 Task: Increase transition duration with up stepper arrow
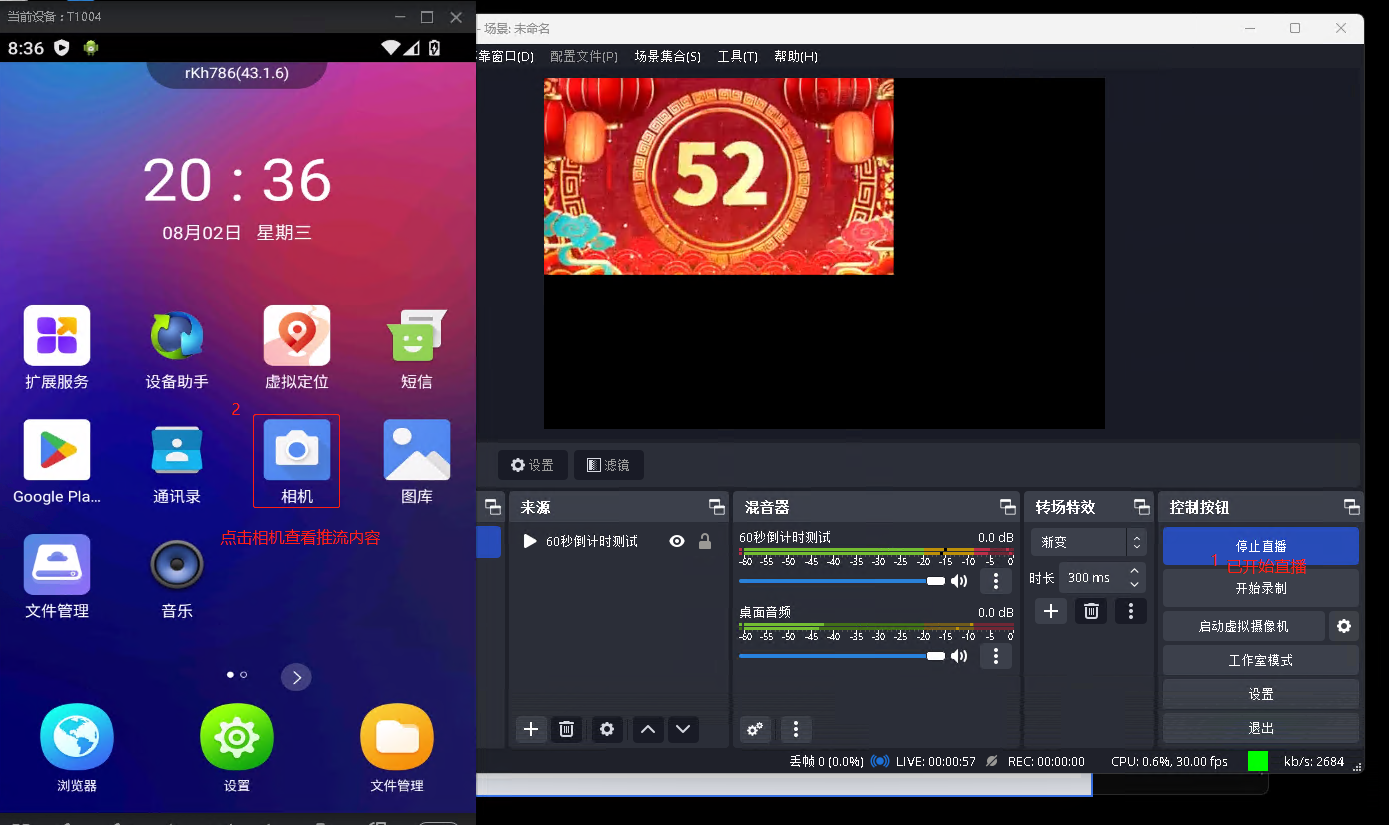(x=1134, y=571)
